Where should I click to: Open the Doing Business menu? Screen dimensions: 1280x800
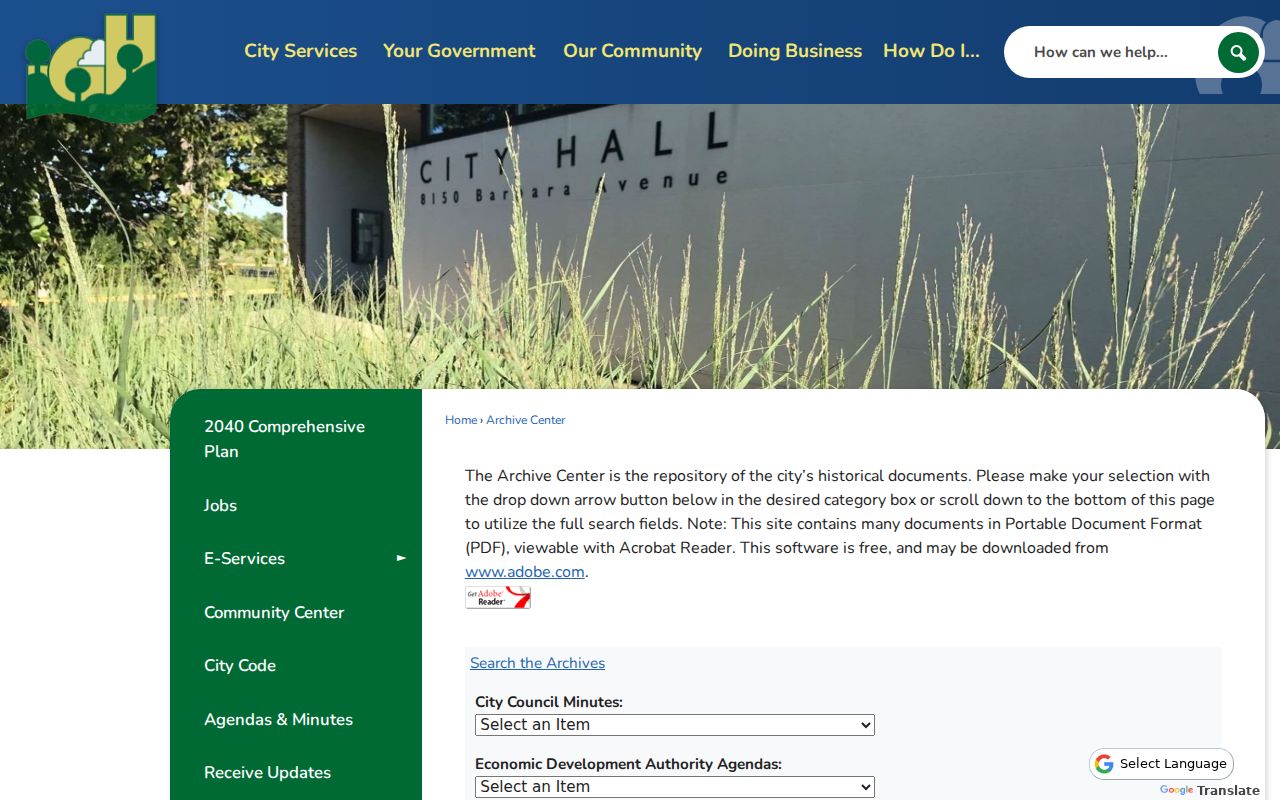pos(795,51)
